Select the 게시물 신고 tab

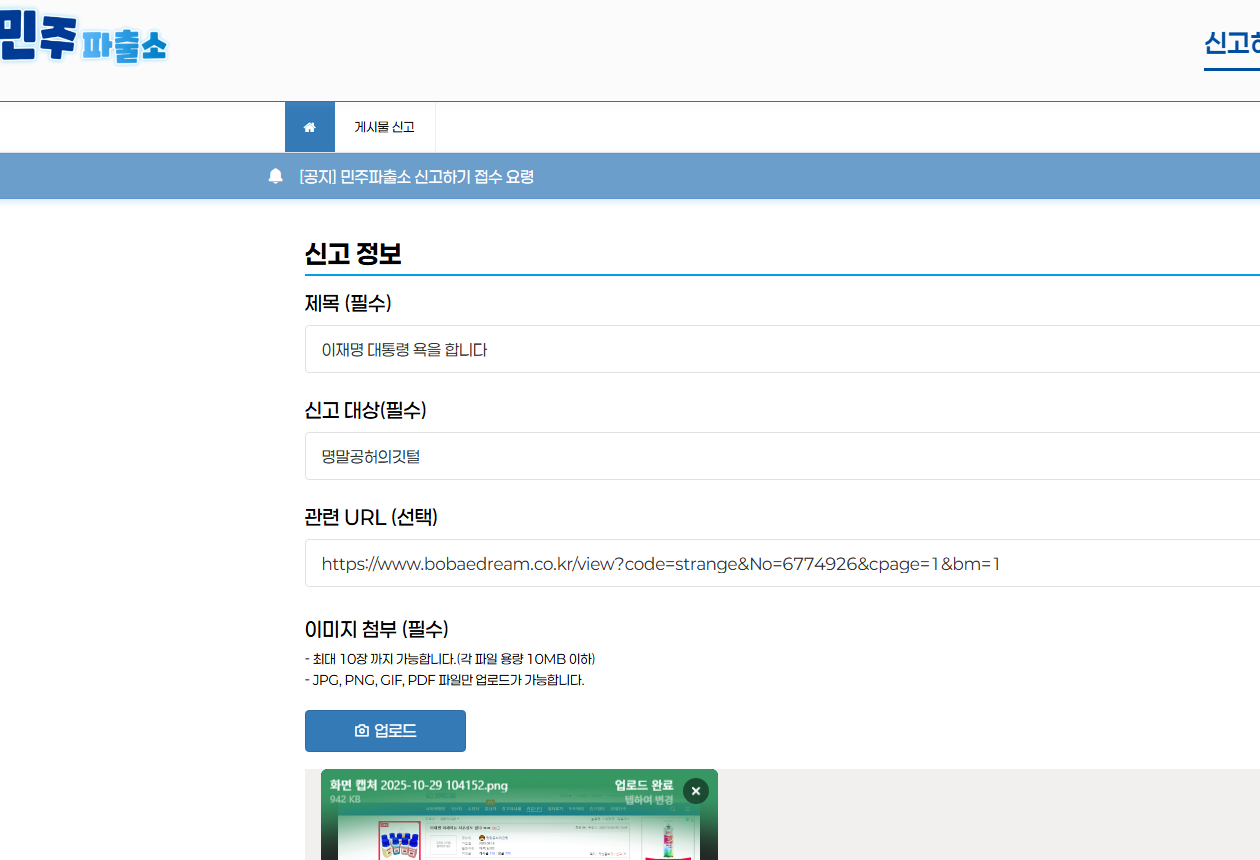tap(385, 126)
